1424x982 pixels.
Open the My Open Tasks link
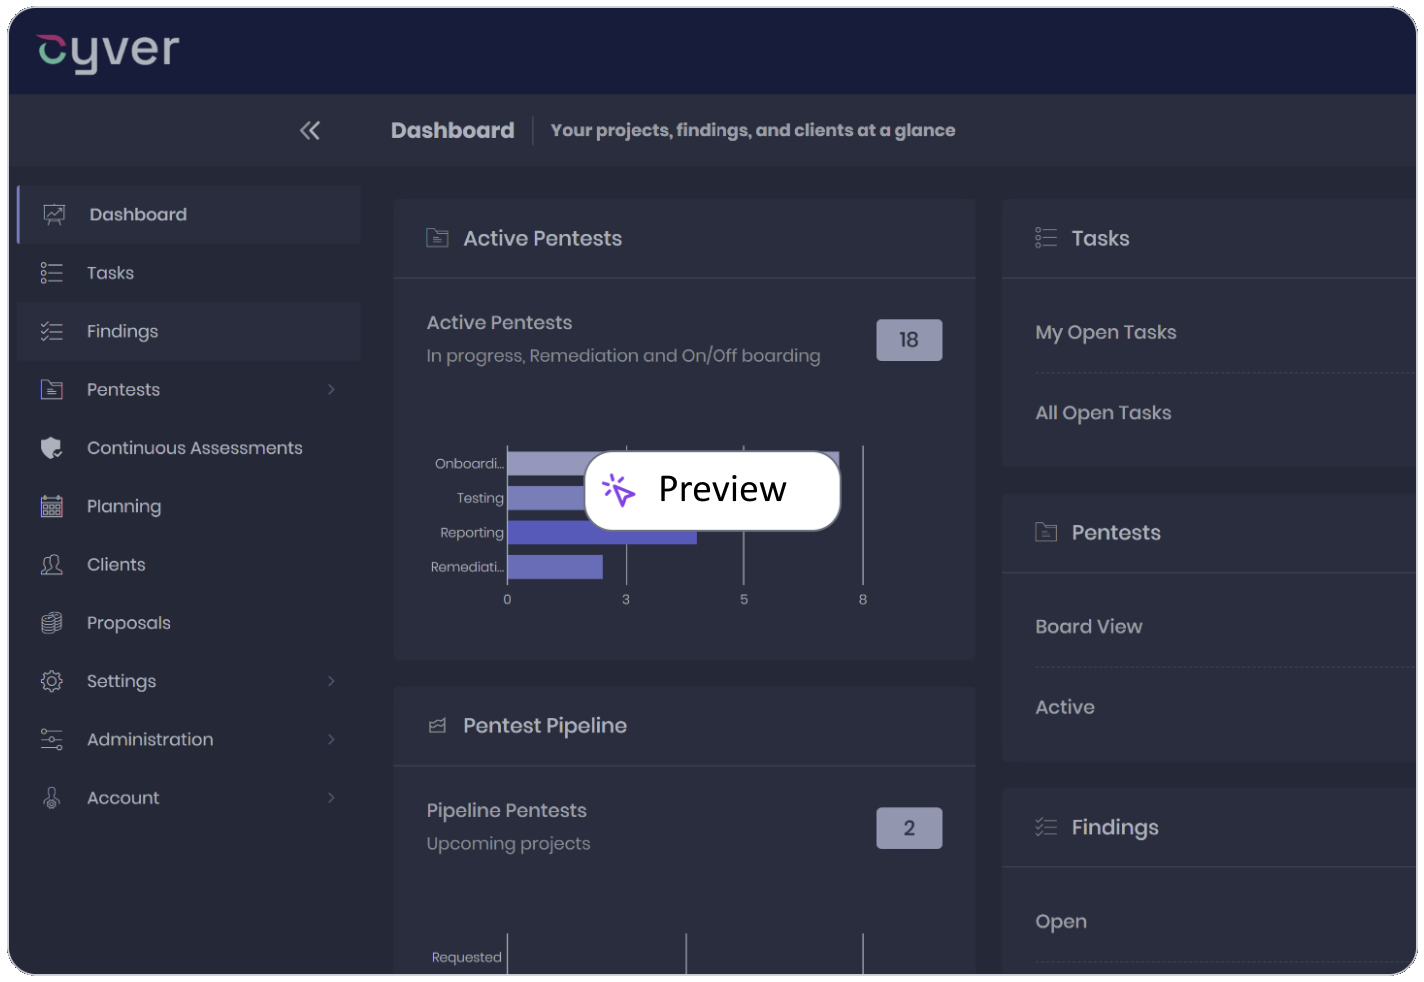tap(1106, 333)
